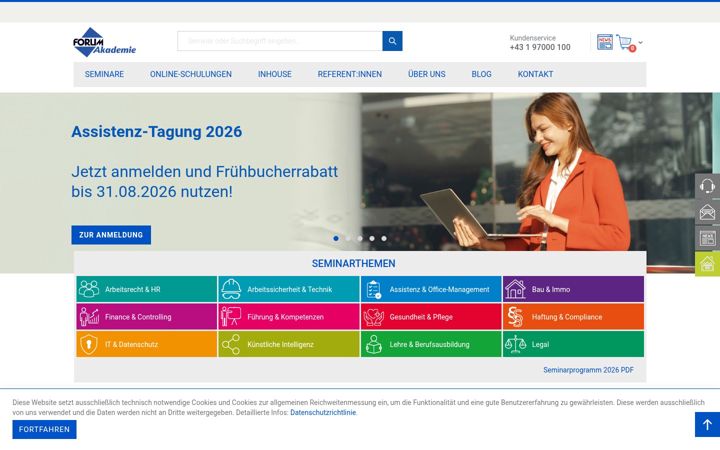Open the ONLINE-SCHULUNGEN menu

coord(191,74)
